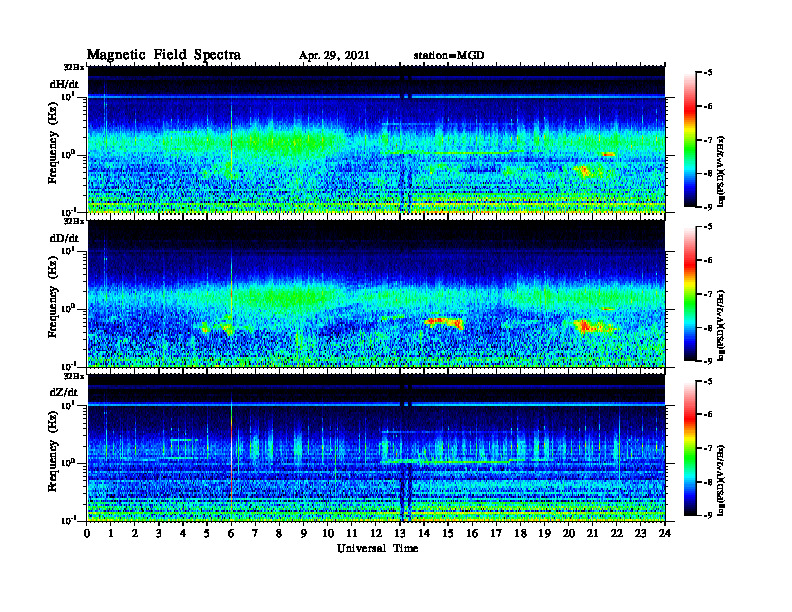Click hour 22 on the Universal Time axis
This screenshot has width=792, height=612.
(x=617, y=533)
